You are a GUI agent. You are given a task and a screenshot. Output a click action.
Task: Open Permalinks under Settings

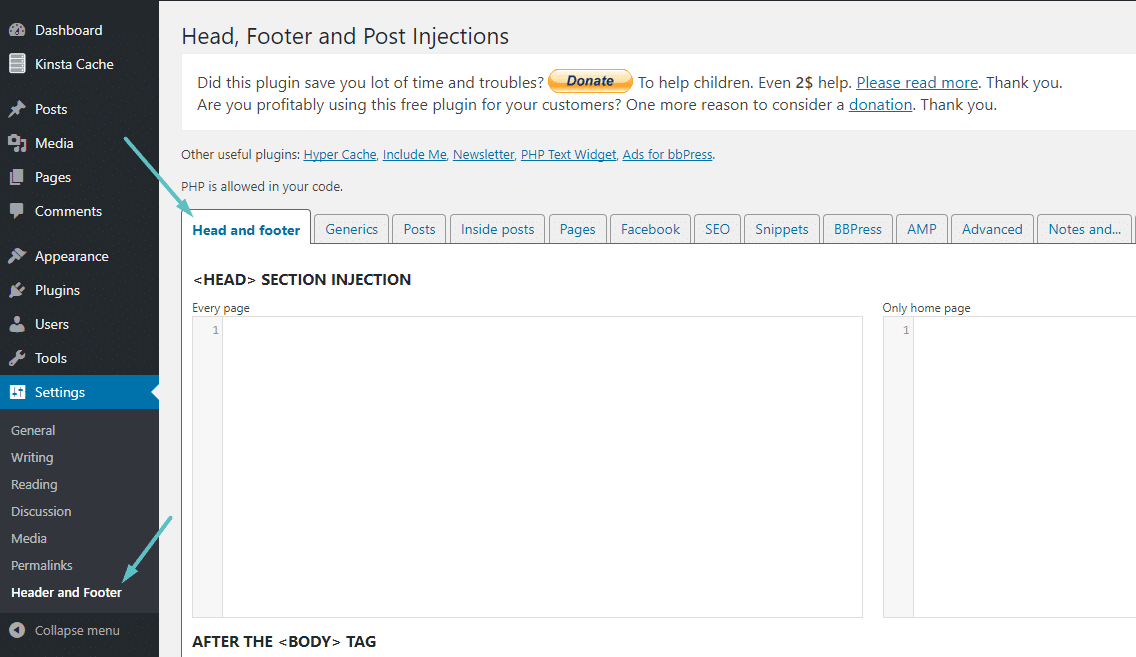pos(41,564)
